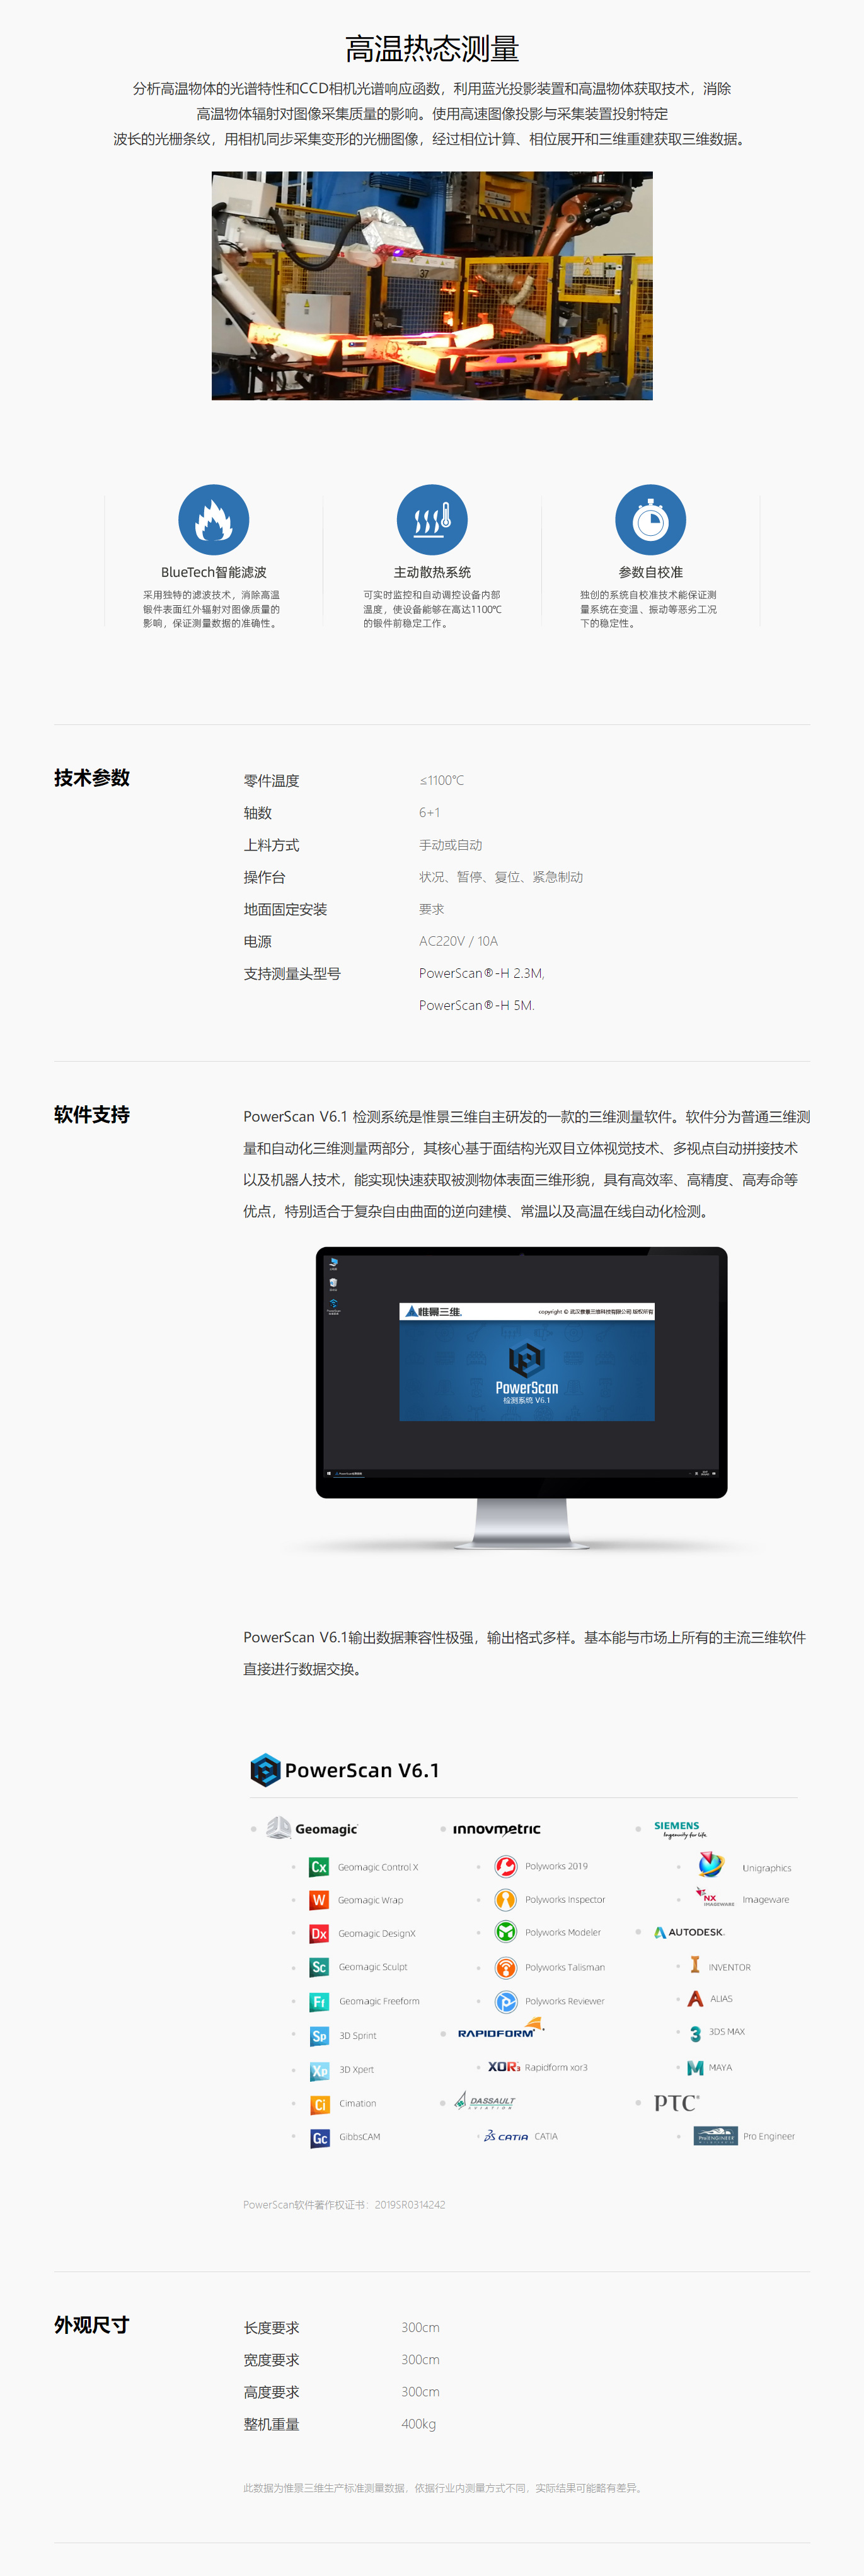The height and width of the screenshot is (2576, 864).
Task: Click the Pro Engineer logo
Action: [715, 2136]
